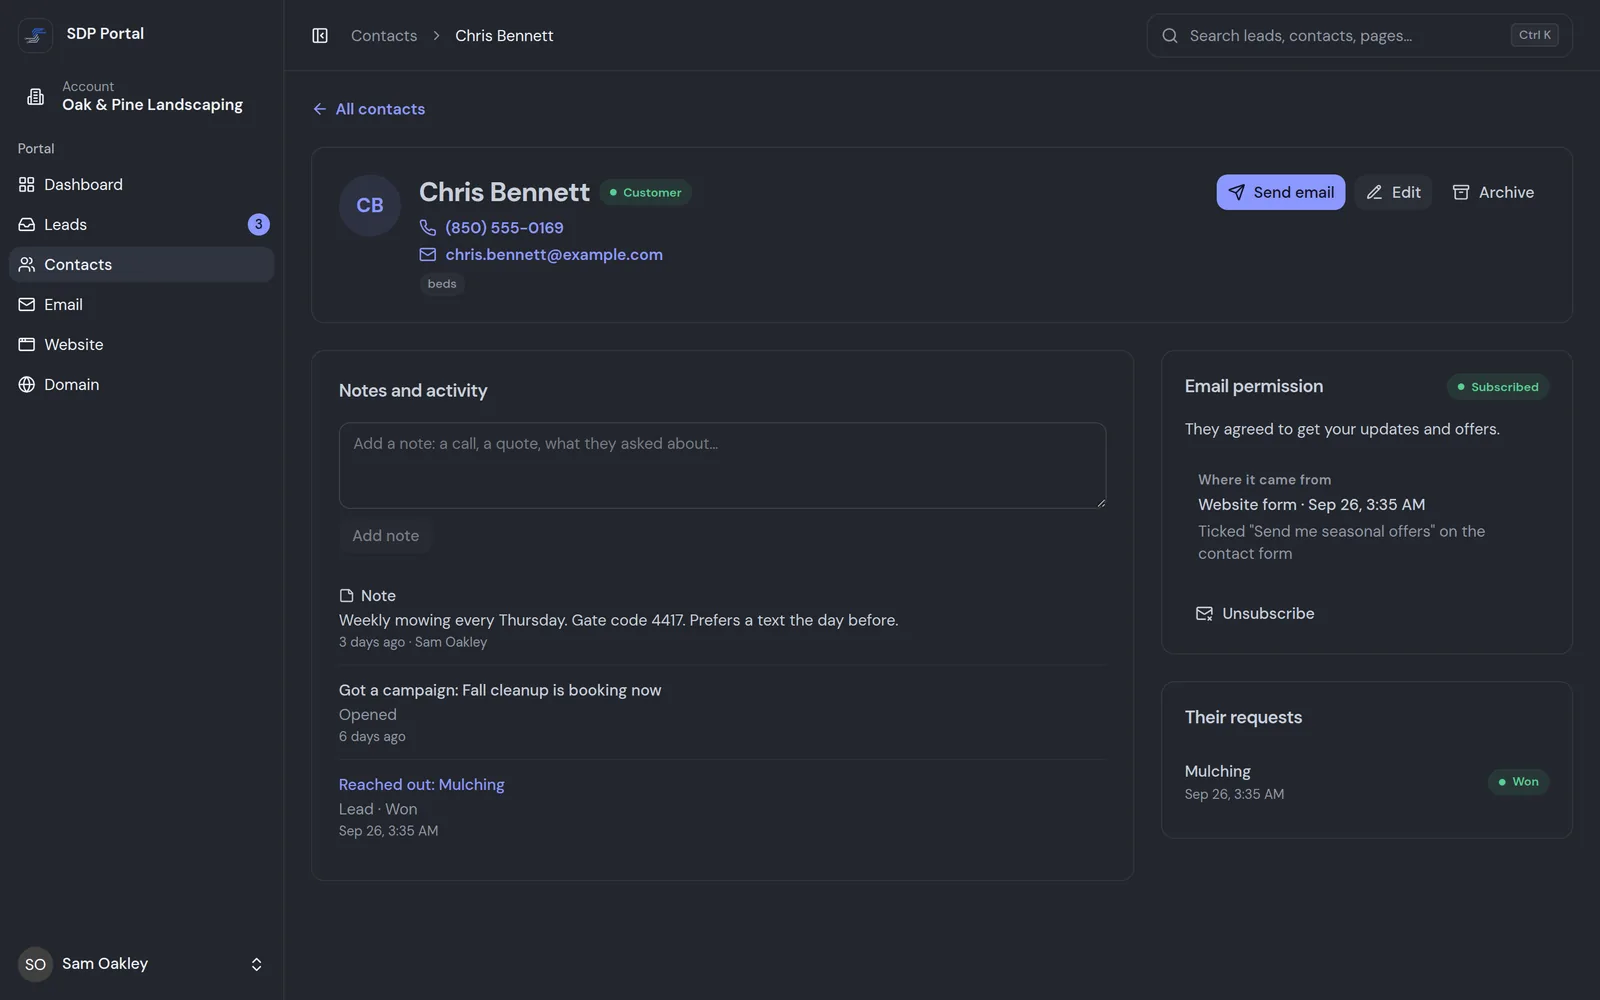Click the Email permission heading

tap(1254, 387)
